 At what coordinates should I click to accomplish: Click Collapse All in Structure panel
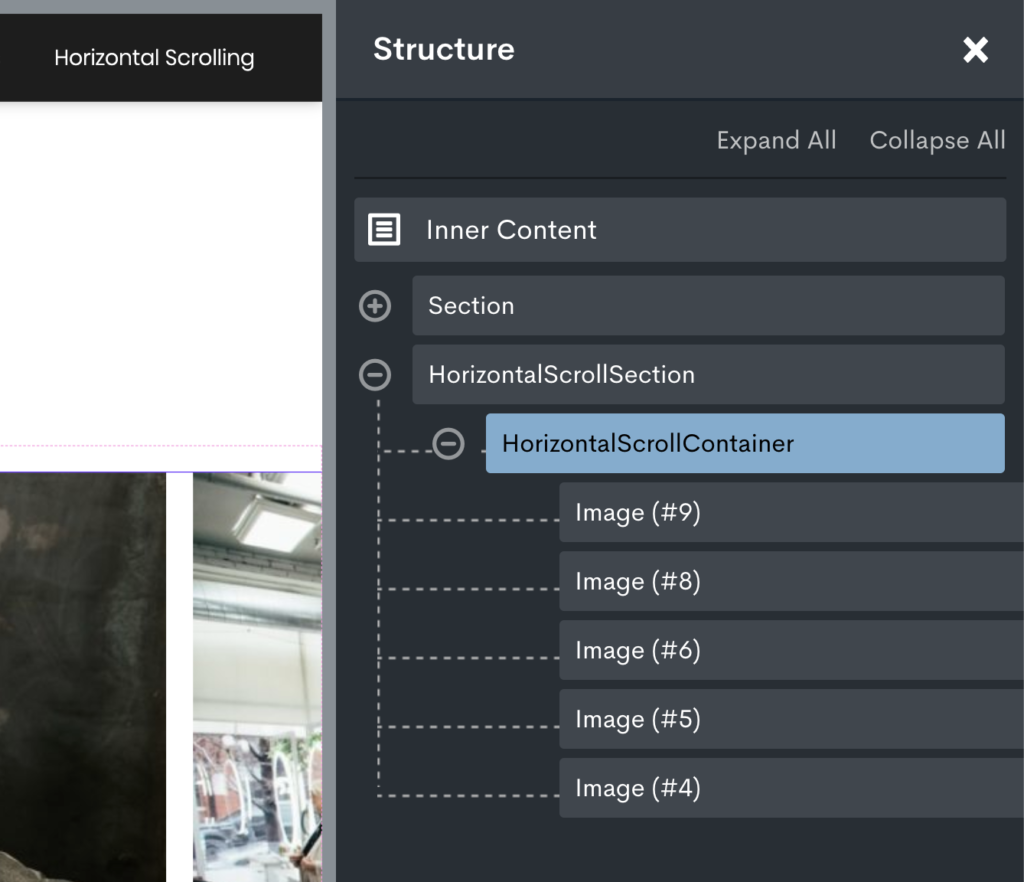click(937, 140)
